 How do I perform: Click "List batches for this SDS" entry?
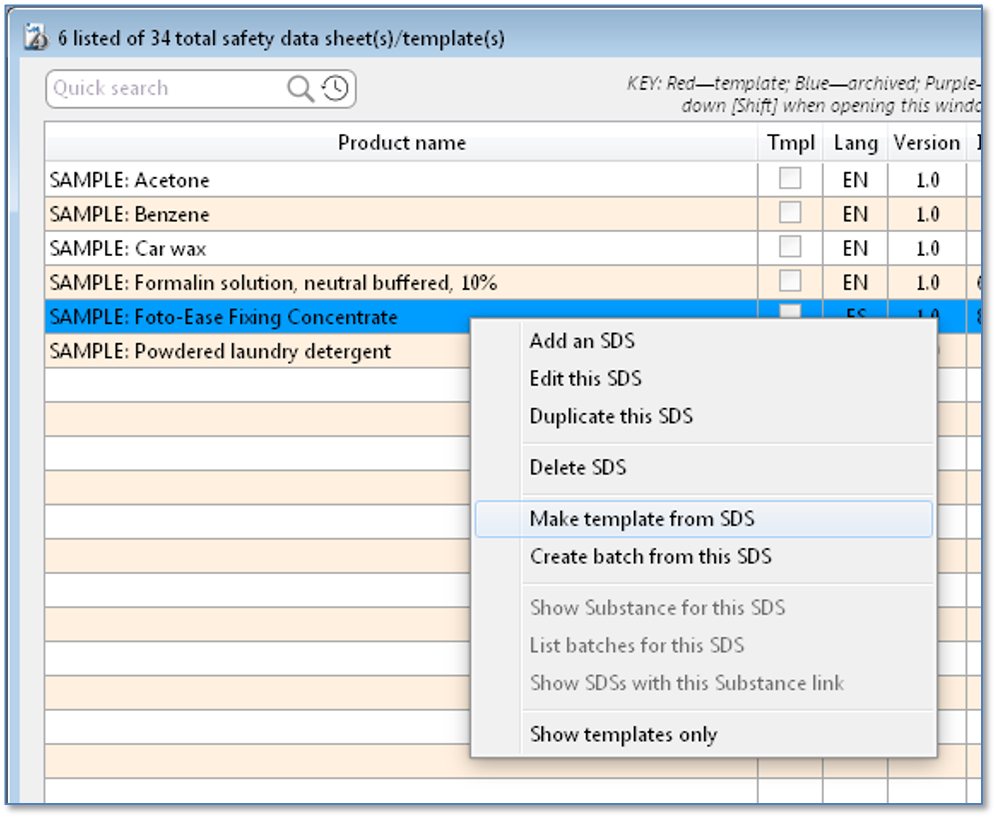pyautogui.click(x=704, y=645)
